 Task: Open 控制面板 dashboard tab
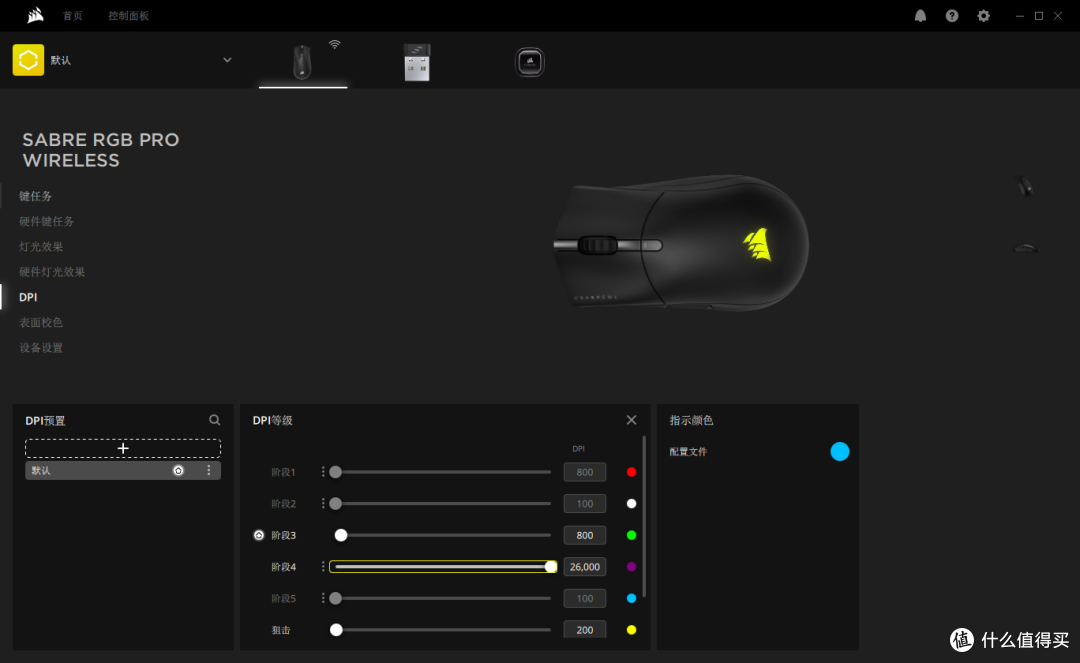pos(128,16)
